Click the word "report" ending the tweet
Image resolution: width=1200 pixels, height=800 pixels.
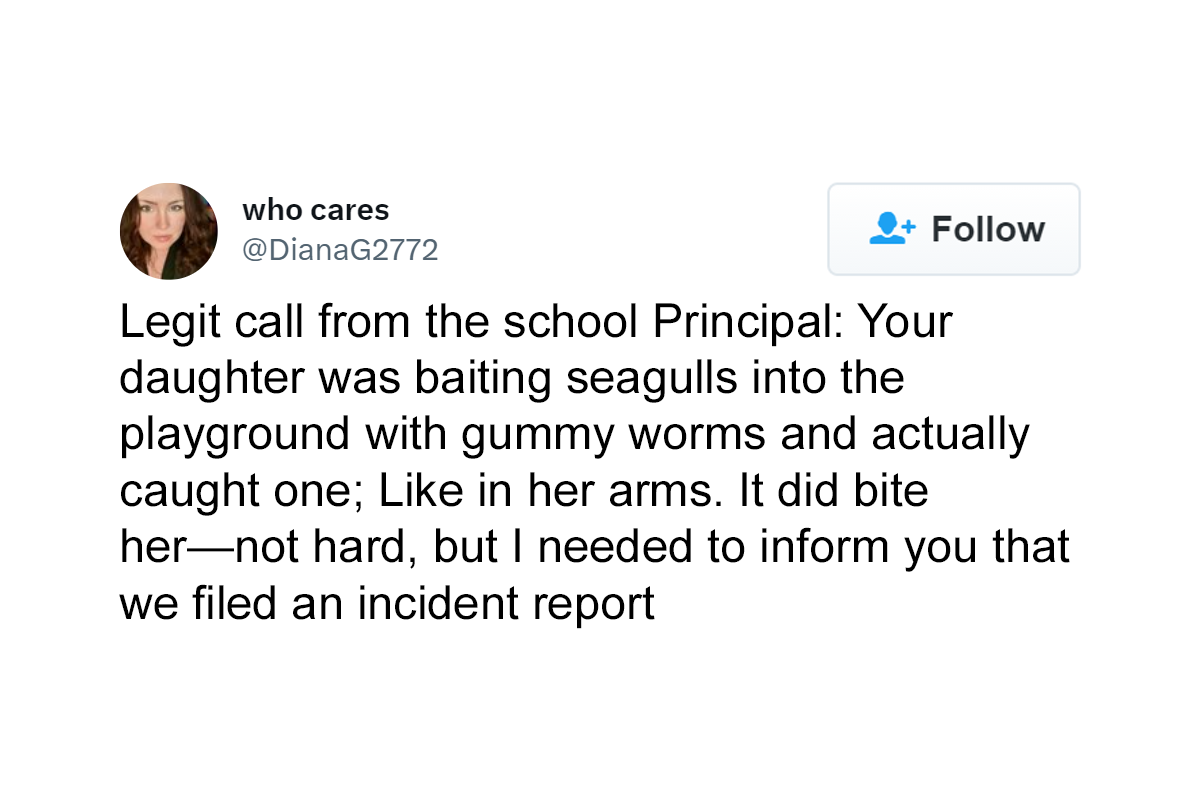[598, 605]
